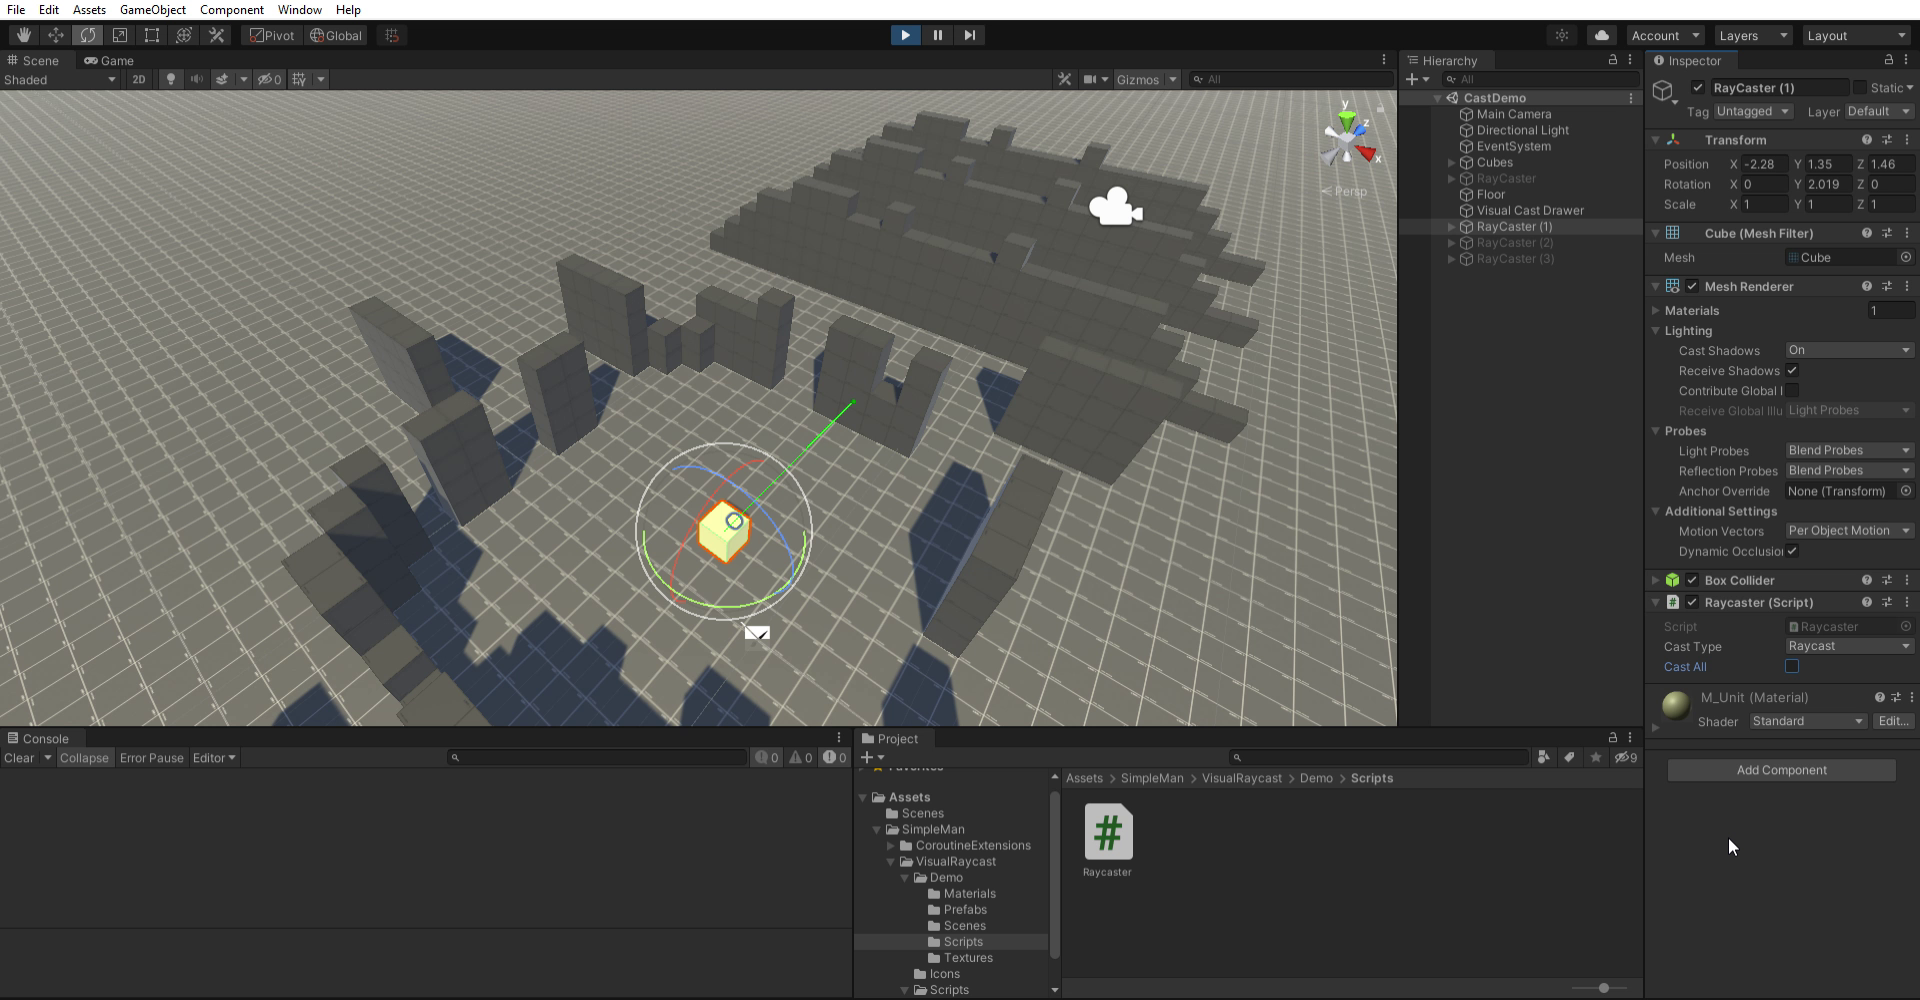Screen dimensions: 1920x1000
Task: Open the GameObject menu
Action: coord(153,9)
